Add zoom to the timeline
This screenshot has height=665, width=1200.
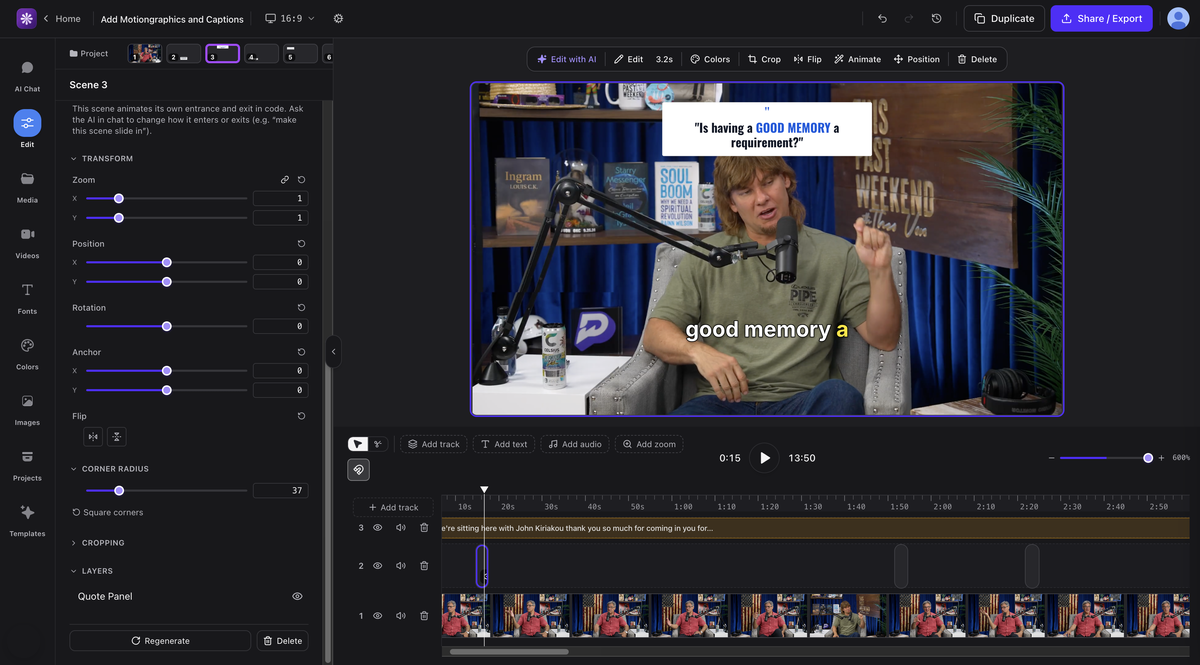[x=649, y=444]
